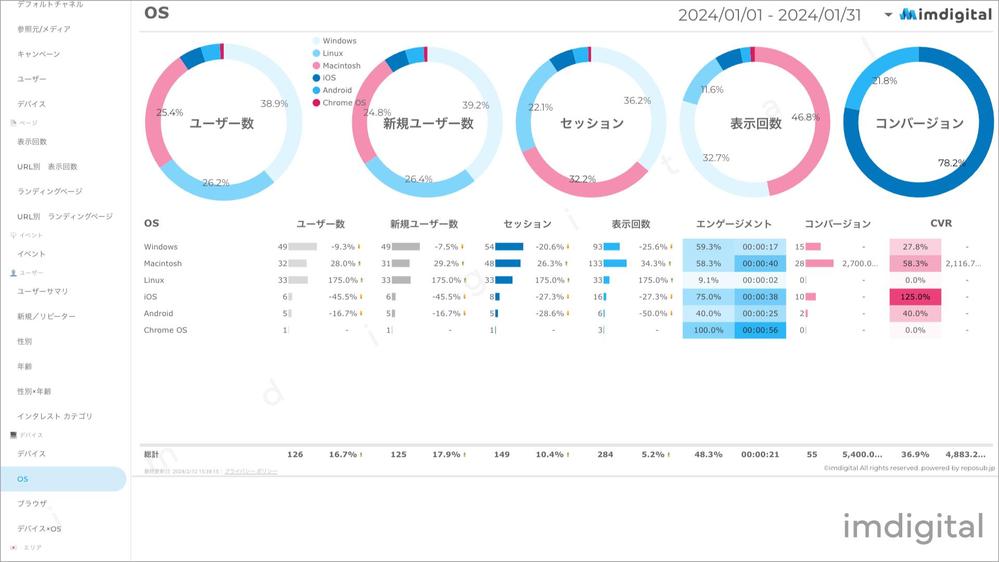Click the monitor icon beside the デバイス section header

13,435
